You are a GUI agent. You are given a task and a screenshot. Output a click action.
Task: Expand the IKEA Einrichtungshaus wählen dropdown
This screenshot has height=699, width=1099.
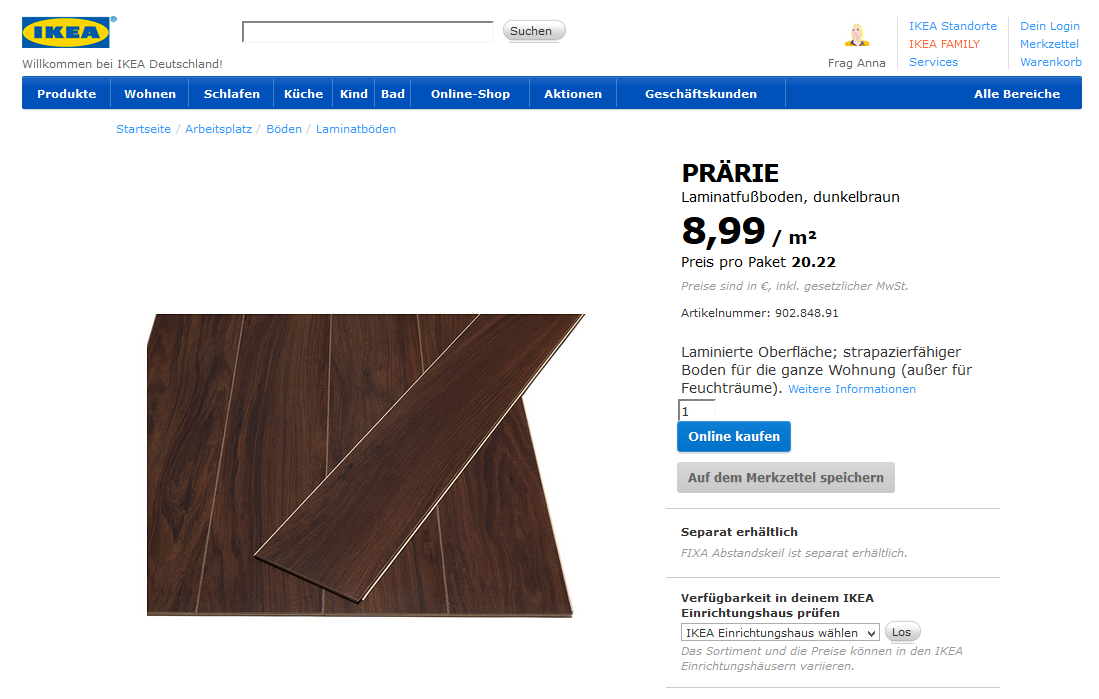(x=780, y=633)
